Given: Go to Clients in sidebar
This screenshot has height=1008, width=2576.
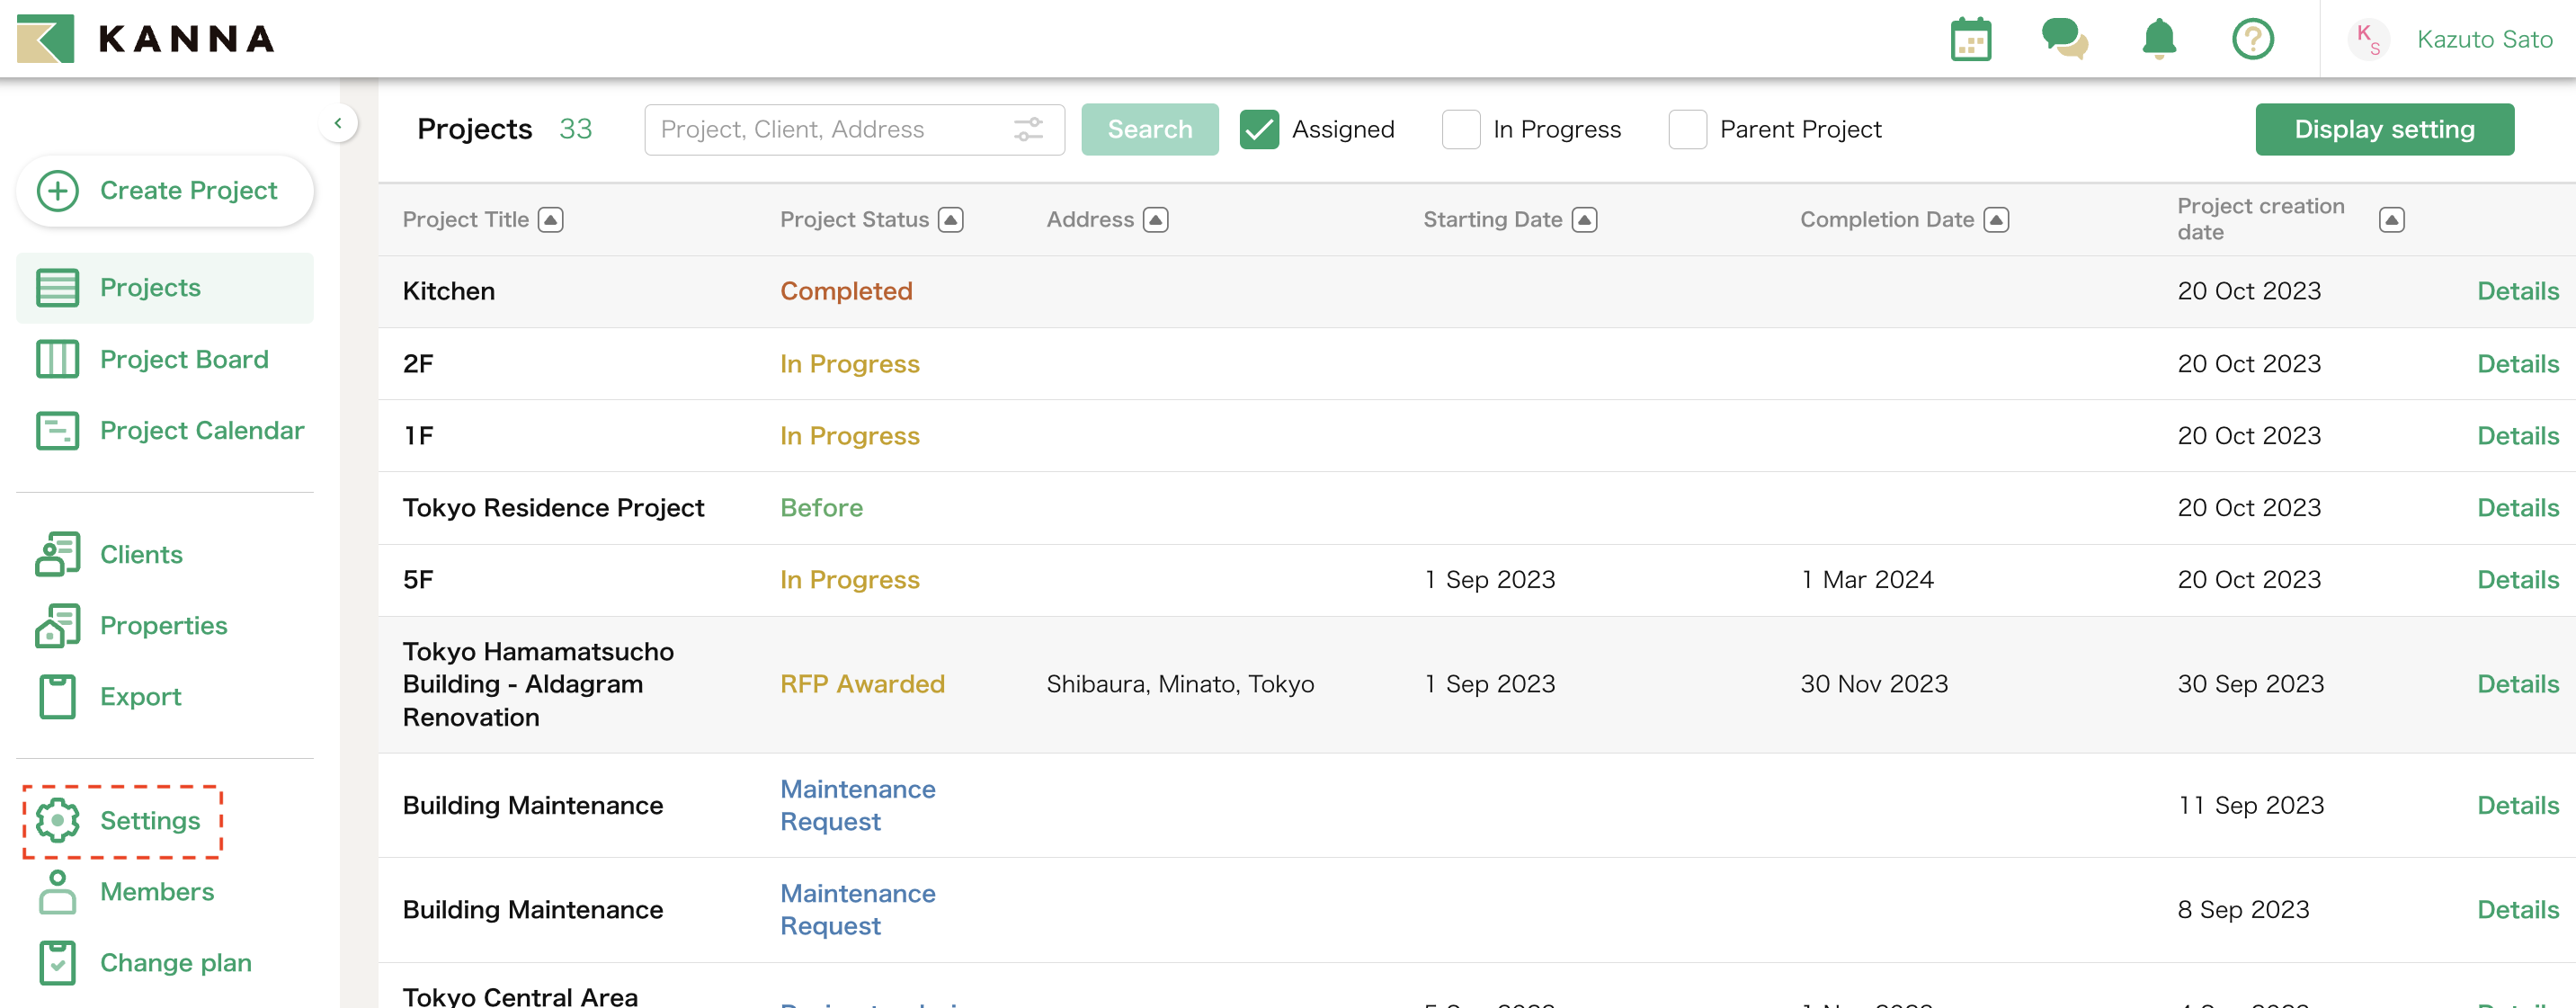Looking at the screenshot, I should click(x=141, y=554).
